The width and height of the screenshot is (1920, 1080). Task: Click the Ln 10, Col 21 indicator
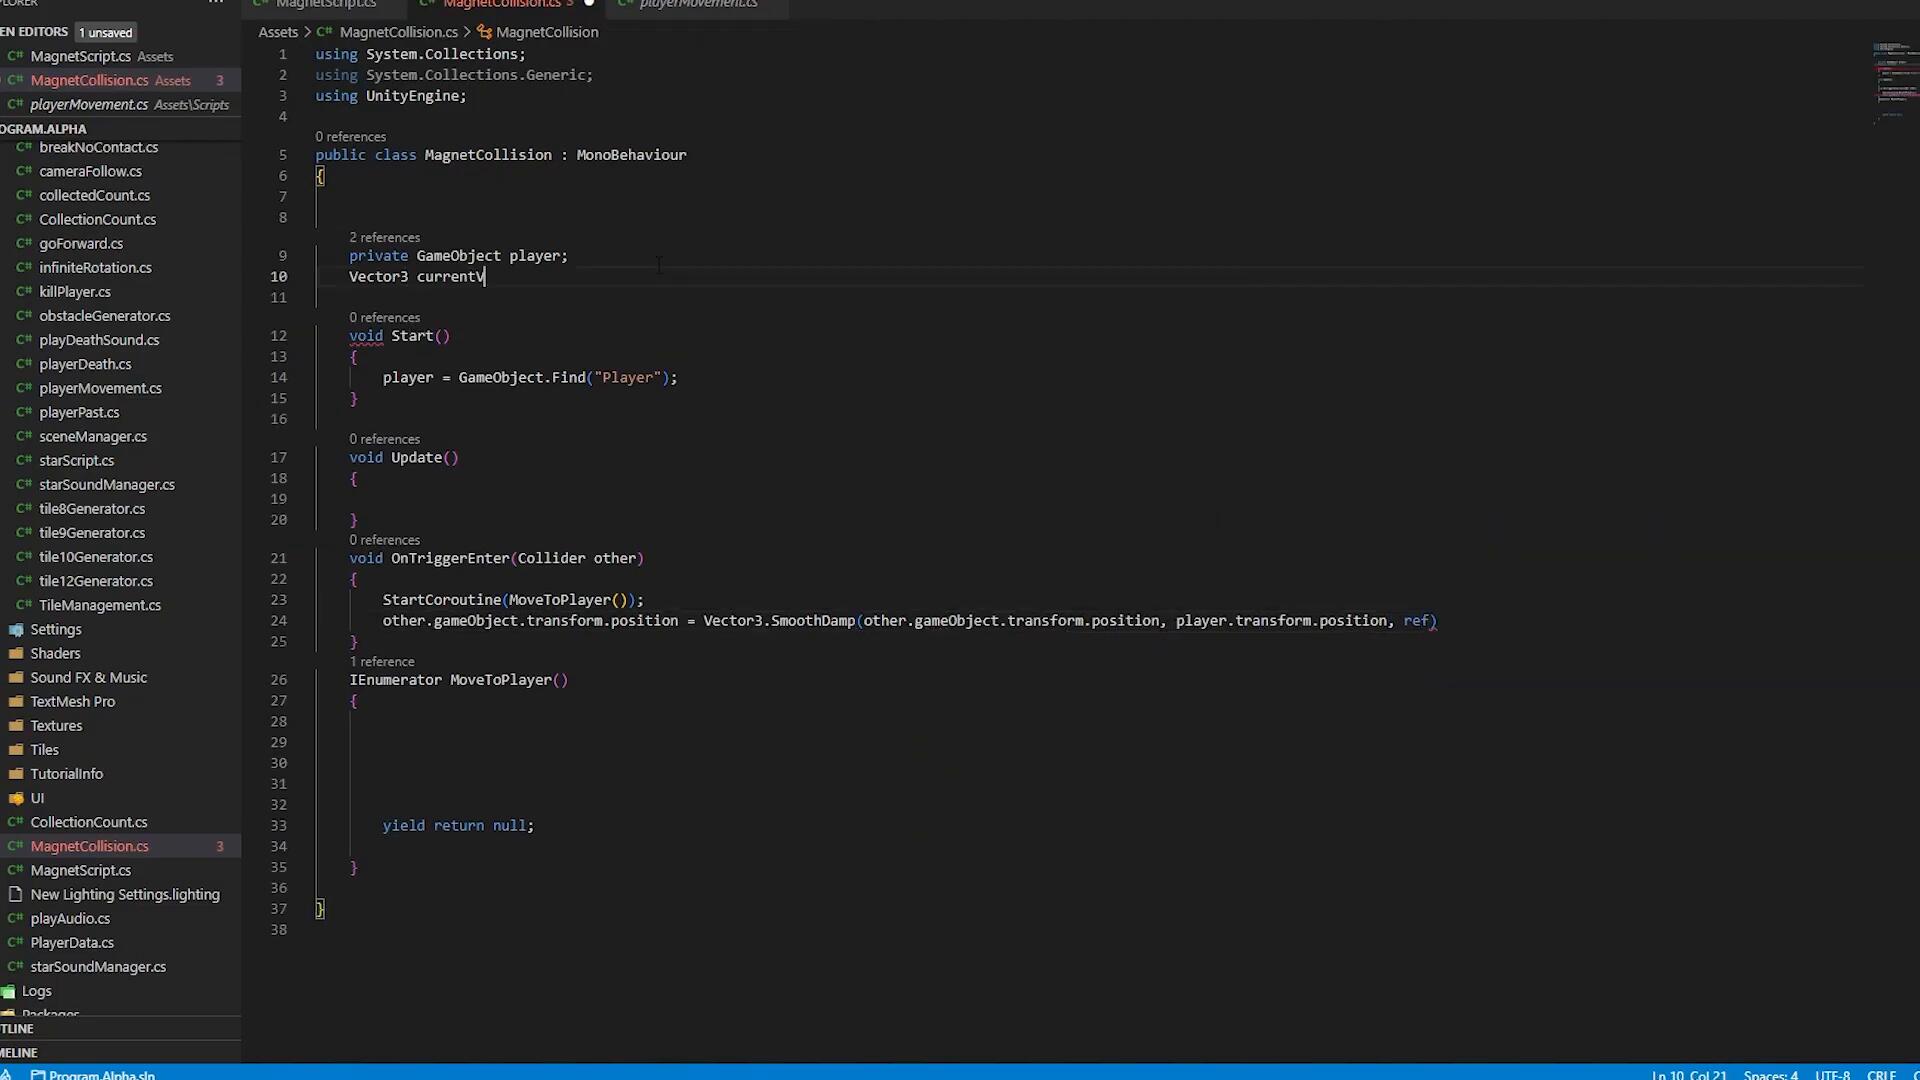coord(1688,1075)
